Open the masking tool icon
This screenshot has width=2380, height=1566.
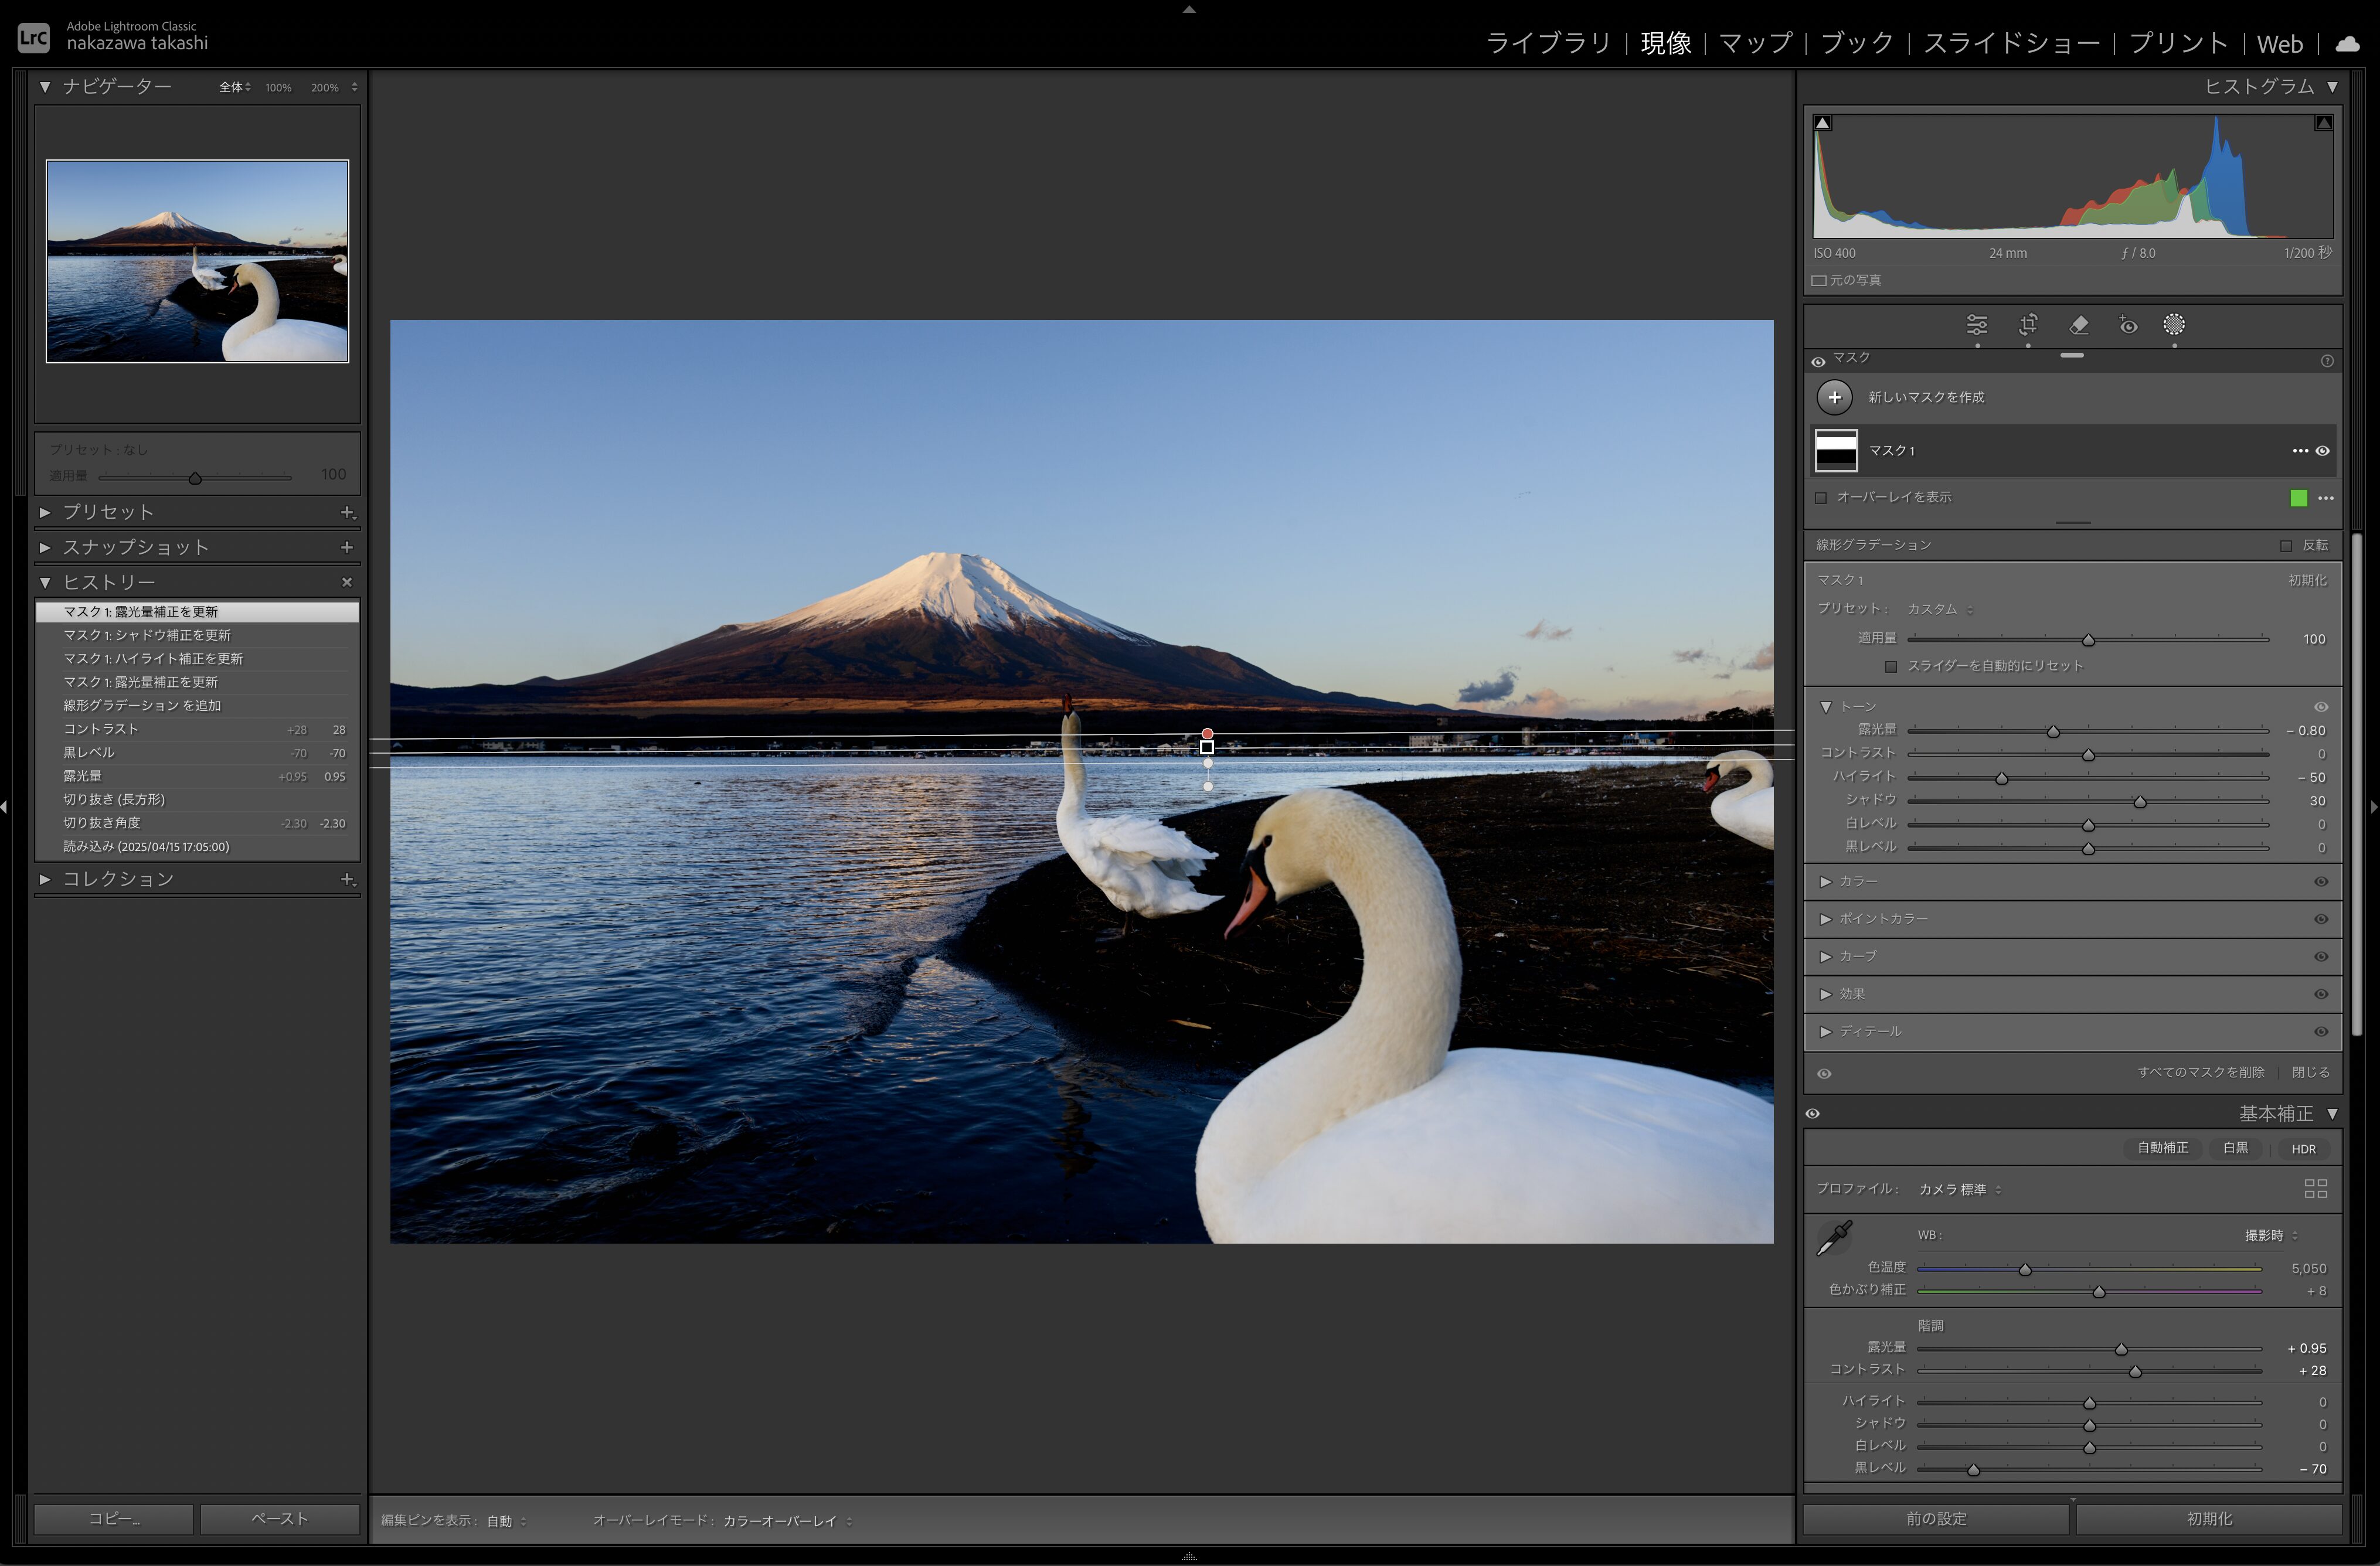pos(2174,325)
